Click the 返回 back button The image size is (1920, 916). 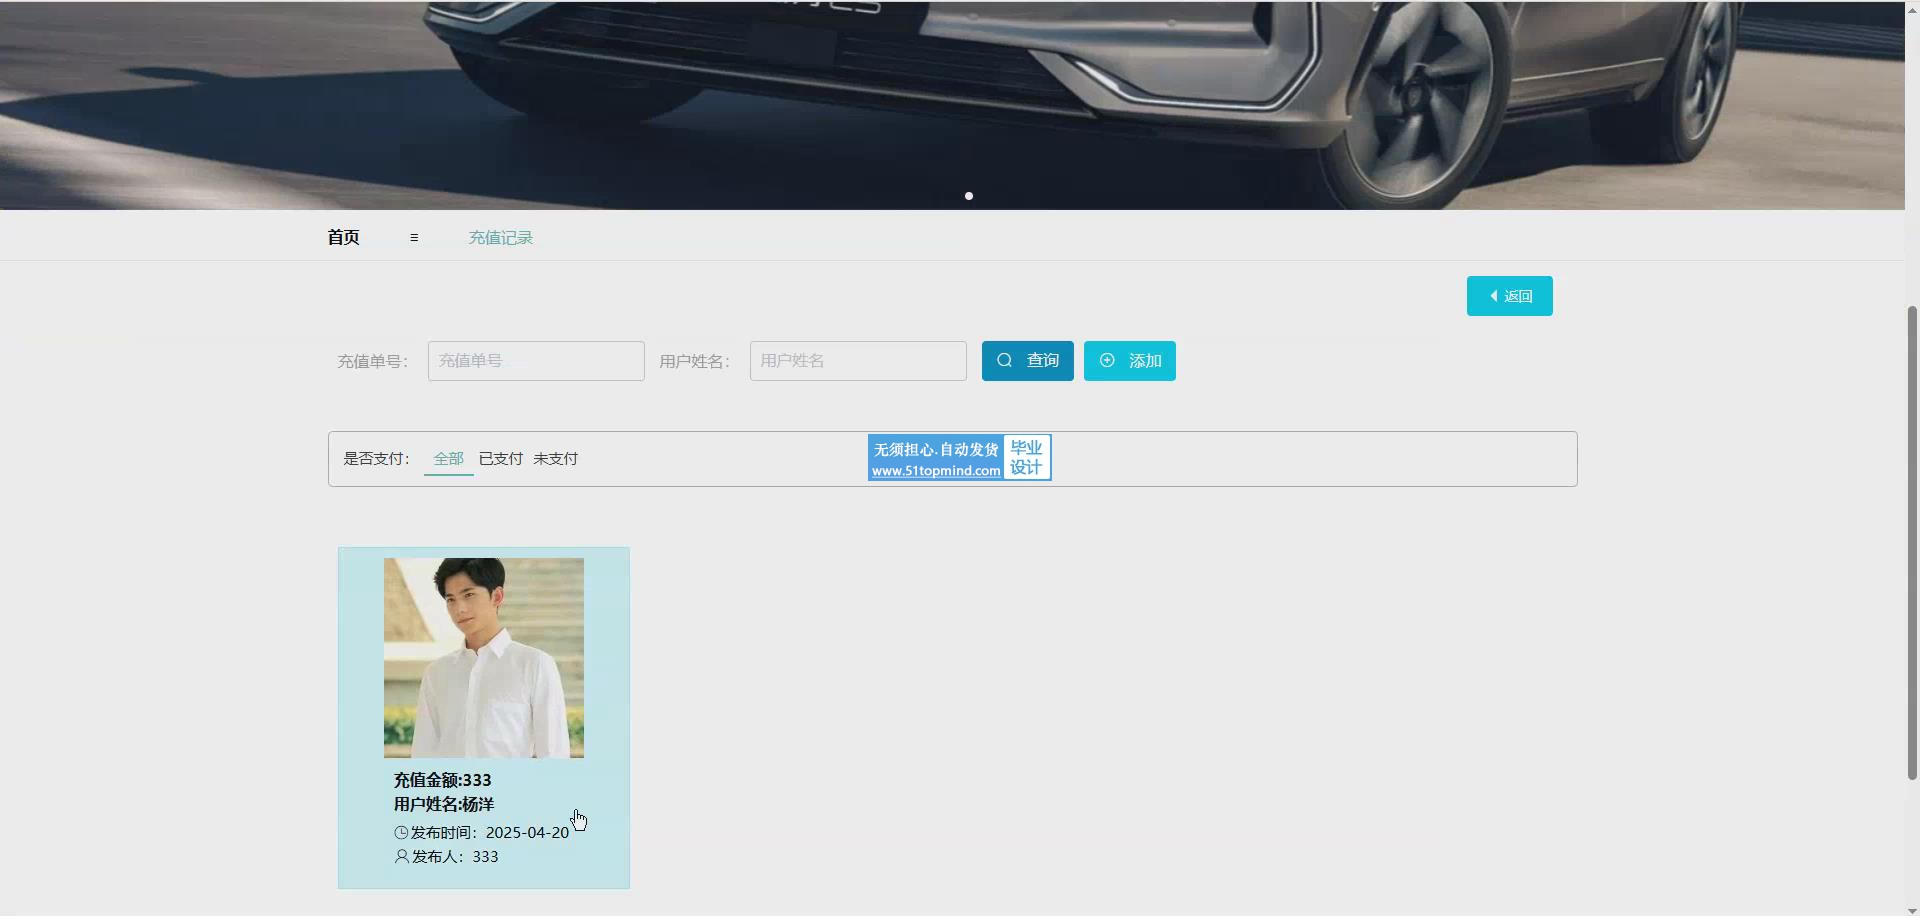(x=1509, y=296)
